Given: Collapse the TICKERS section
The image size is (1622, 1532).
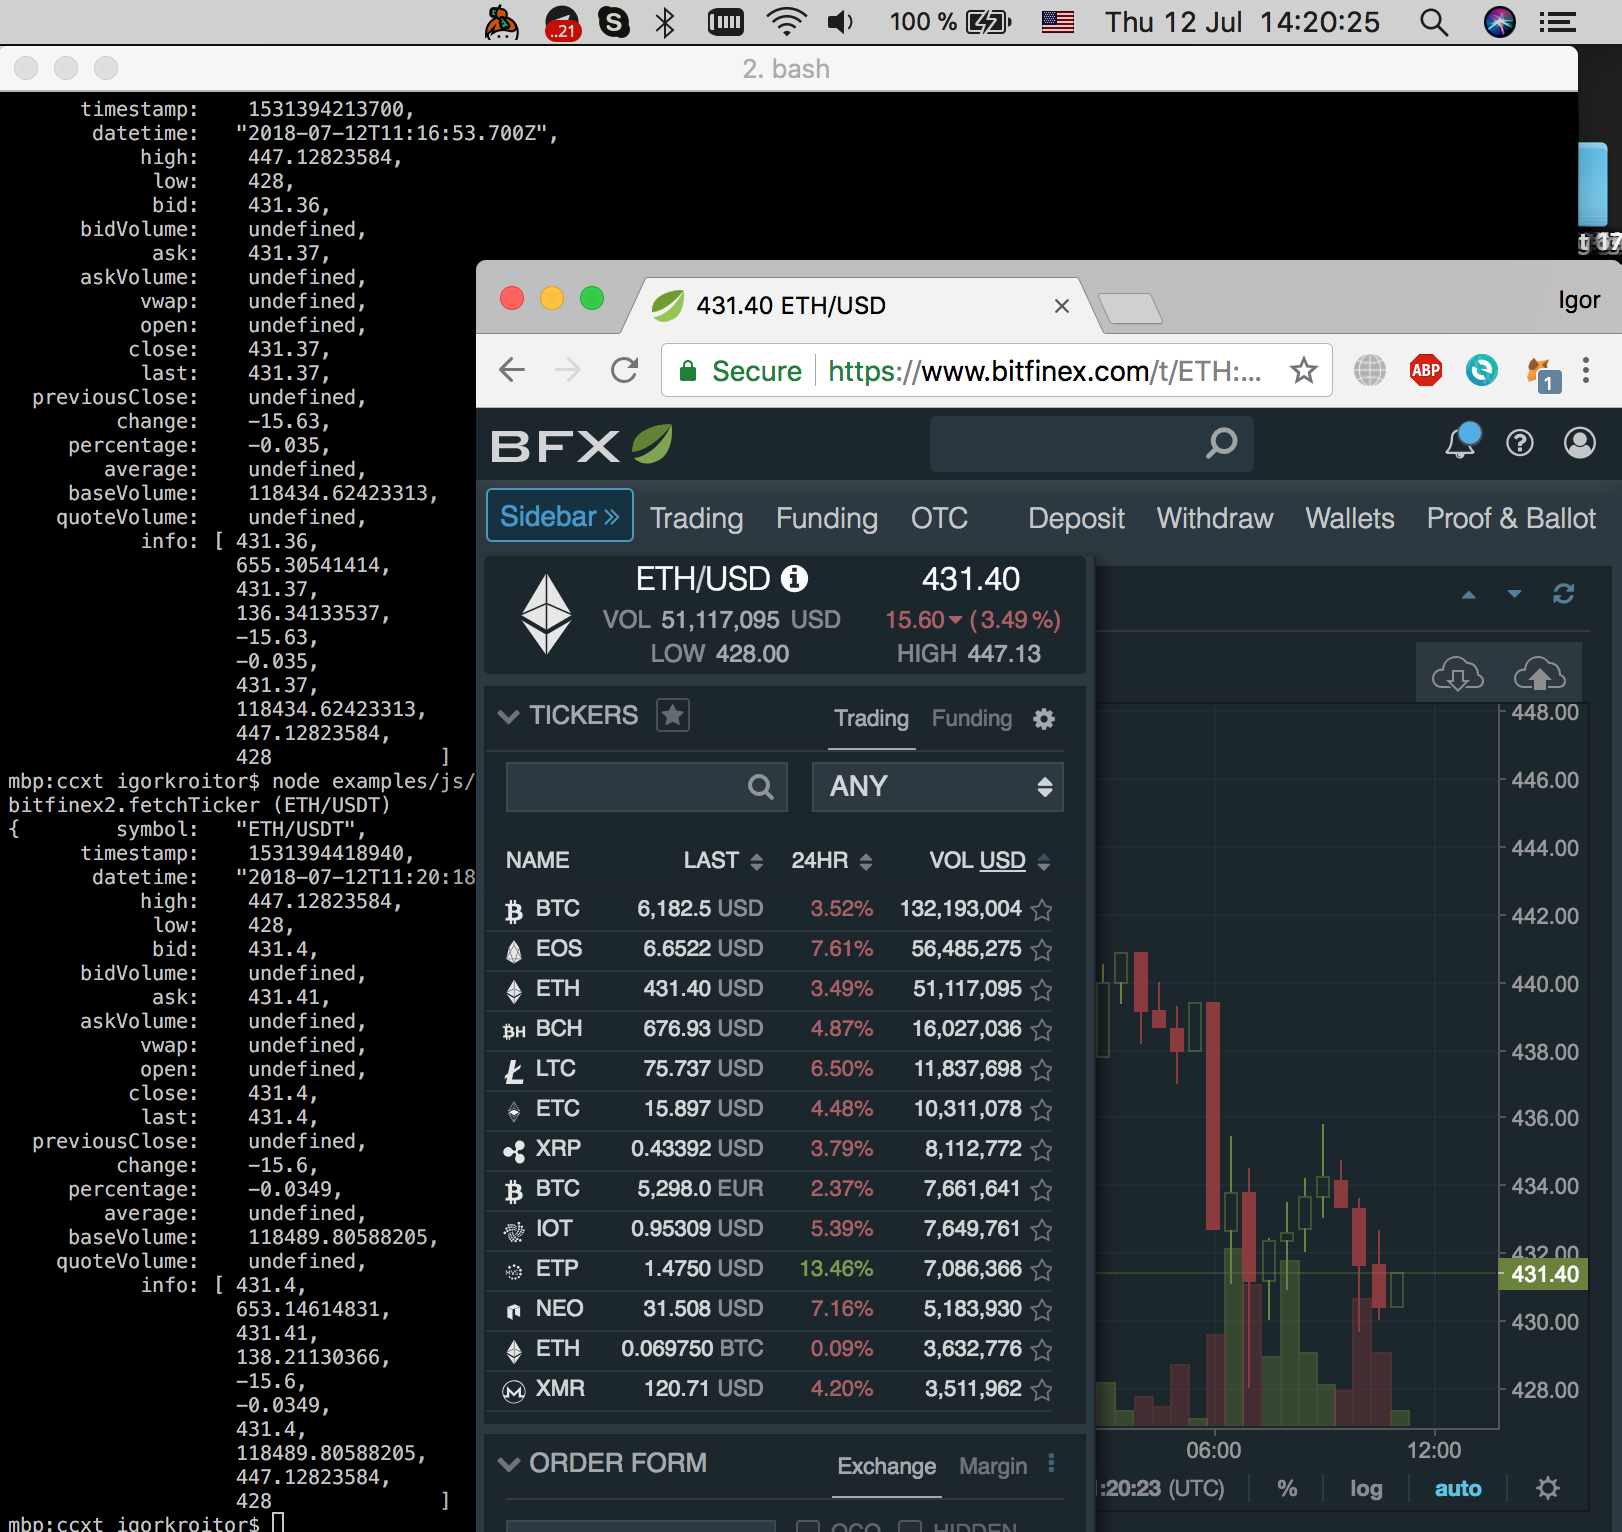Looking at the screenshot, I should [508, 715].
